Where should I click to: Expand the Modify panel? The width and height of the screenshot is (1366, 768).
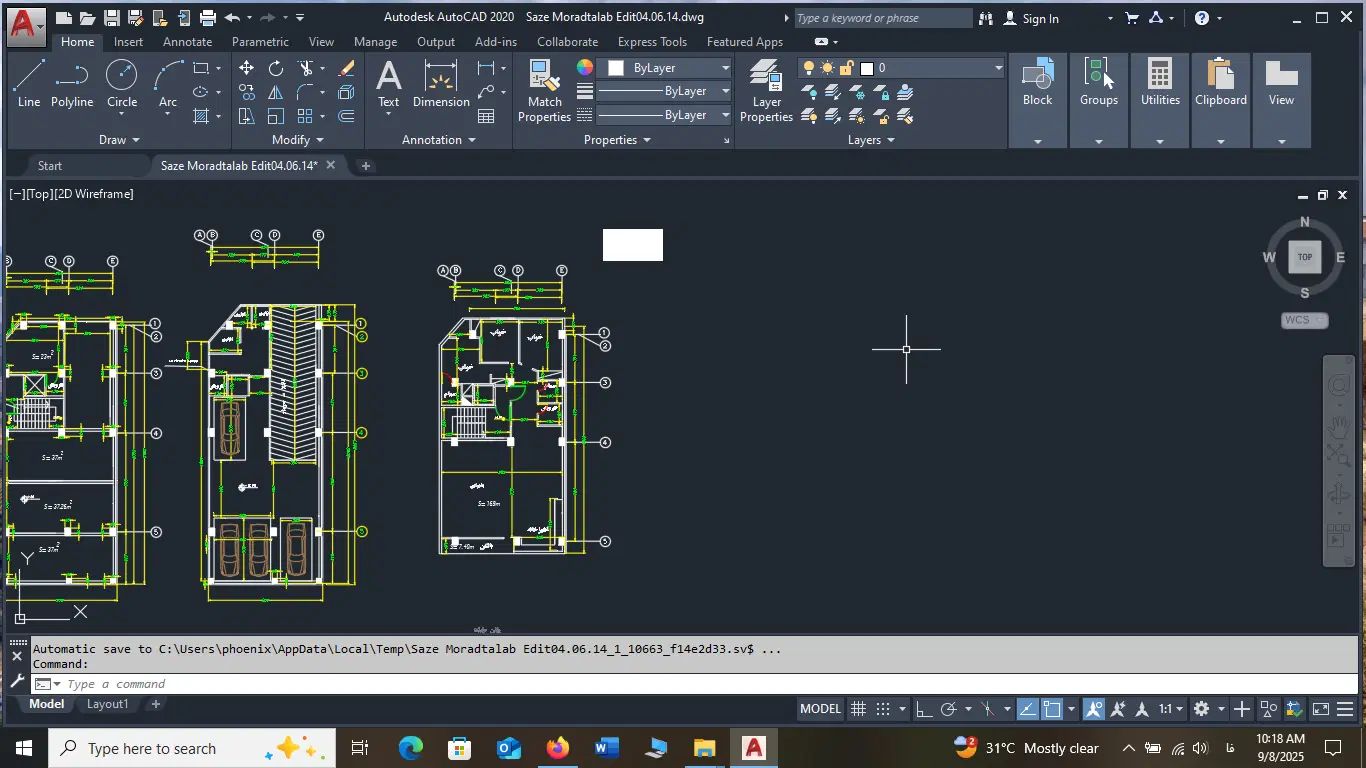298,140
